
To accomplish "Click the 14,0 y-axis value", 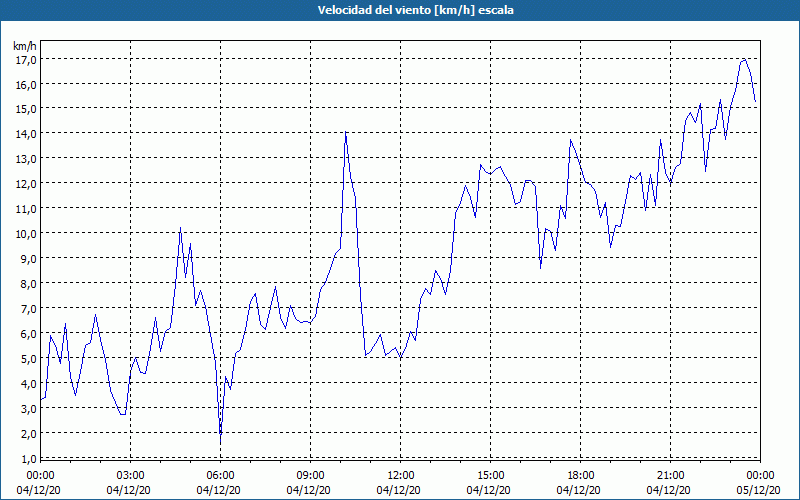I will pyautogui.click(x=26, y=134).
